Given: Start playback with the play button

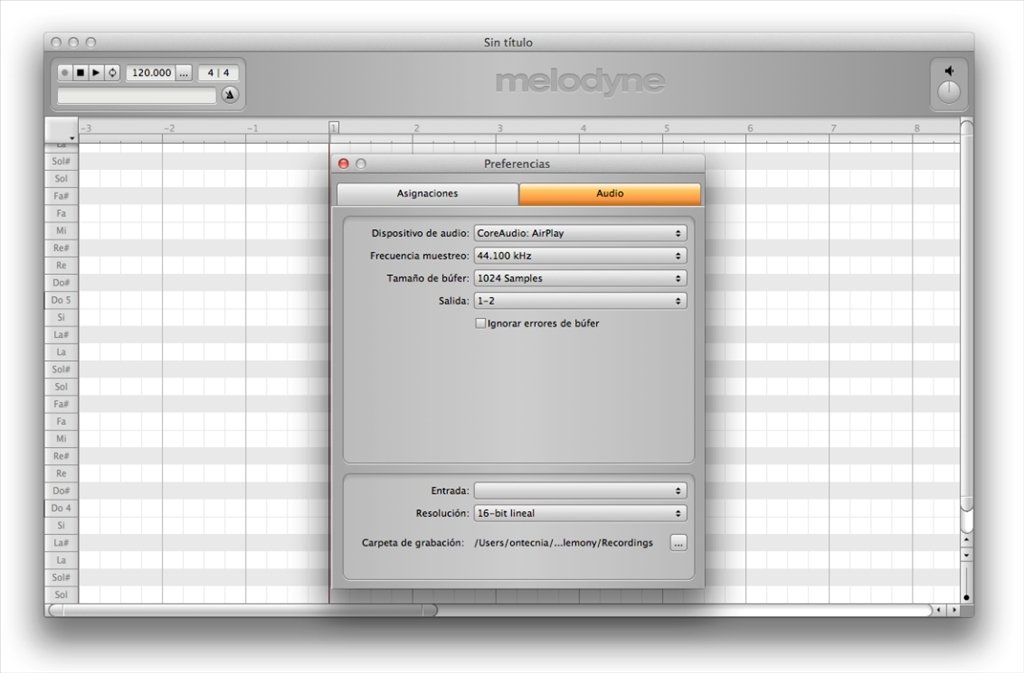Looking at the screenshot, I should coord(96,72).
